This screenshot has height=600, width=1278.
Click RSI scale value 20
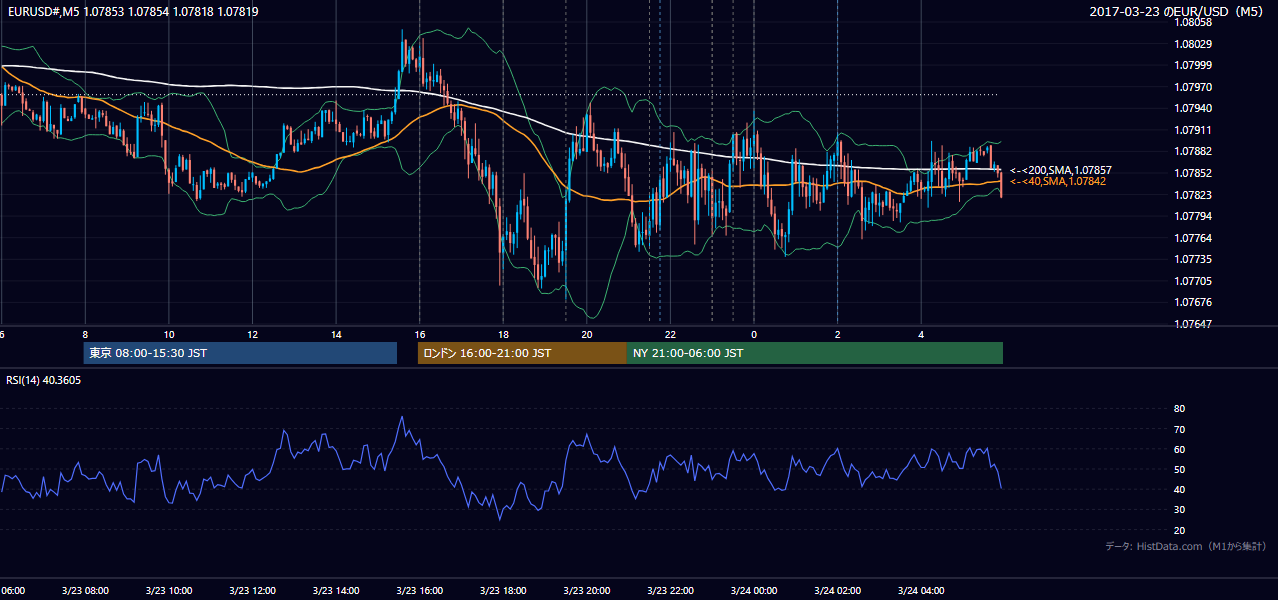[x=1179, y=530]
